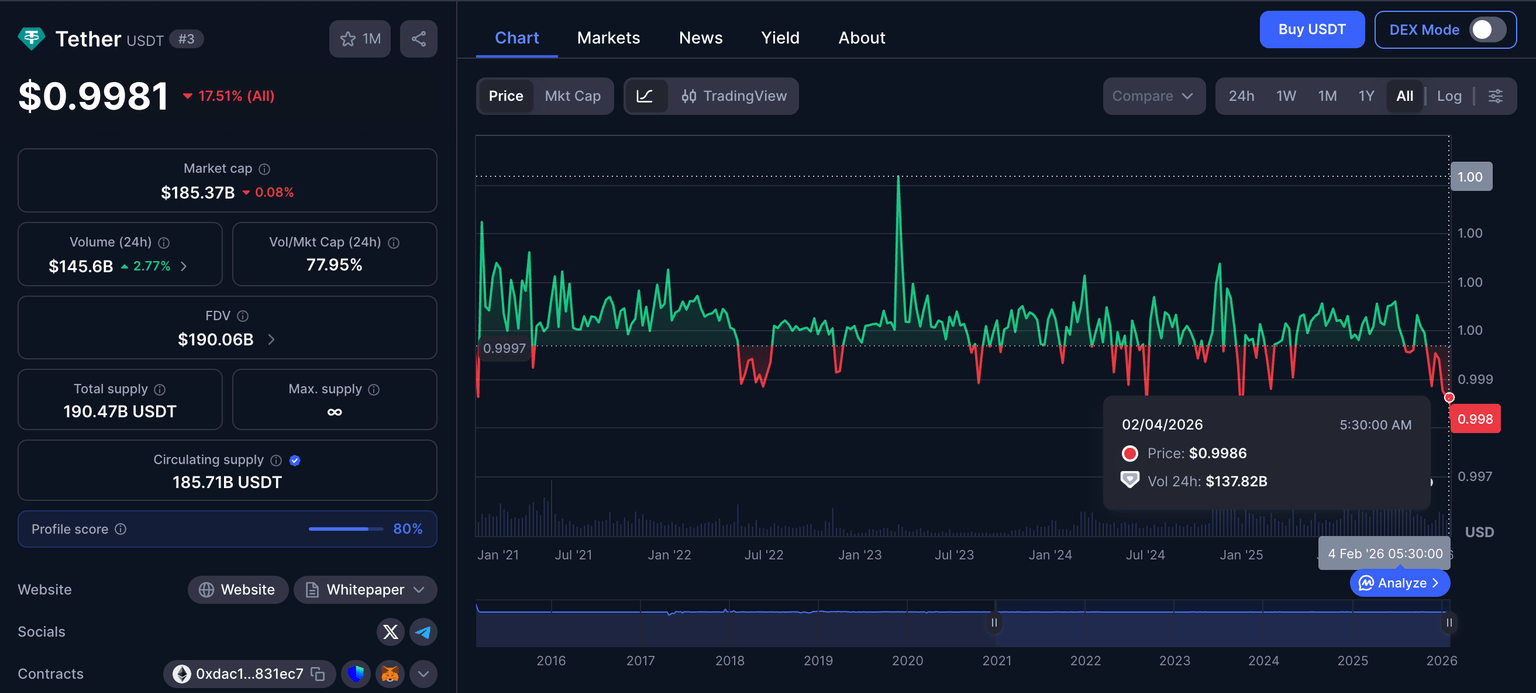
Task: Click the share icon button
Action: [419, 39]
